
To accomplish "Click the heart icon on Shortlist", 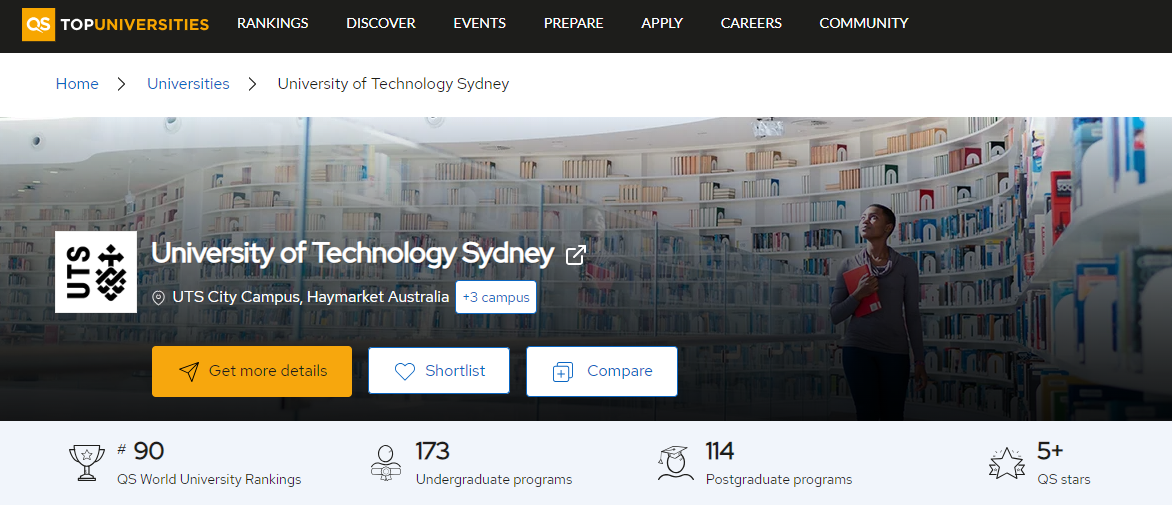I will coord(404,372).
